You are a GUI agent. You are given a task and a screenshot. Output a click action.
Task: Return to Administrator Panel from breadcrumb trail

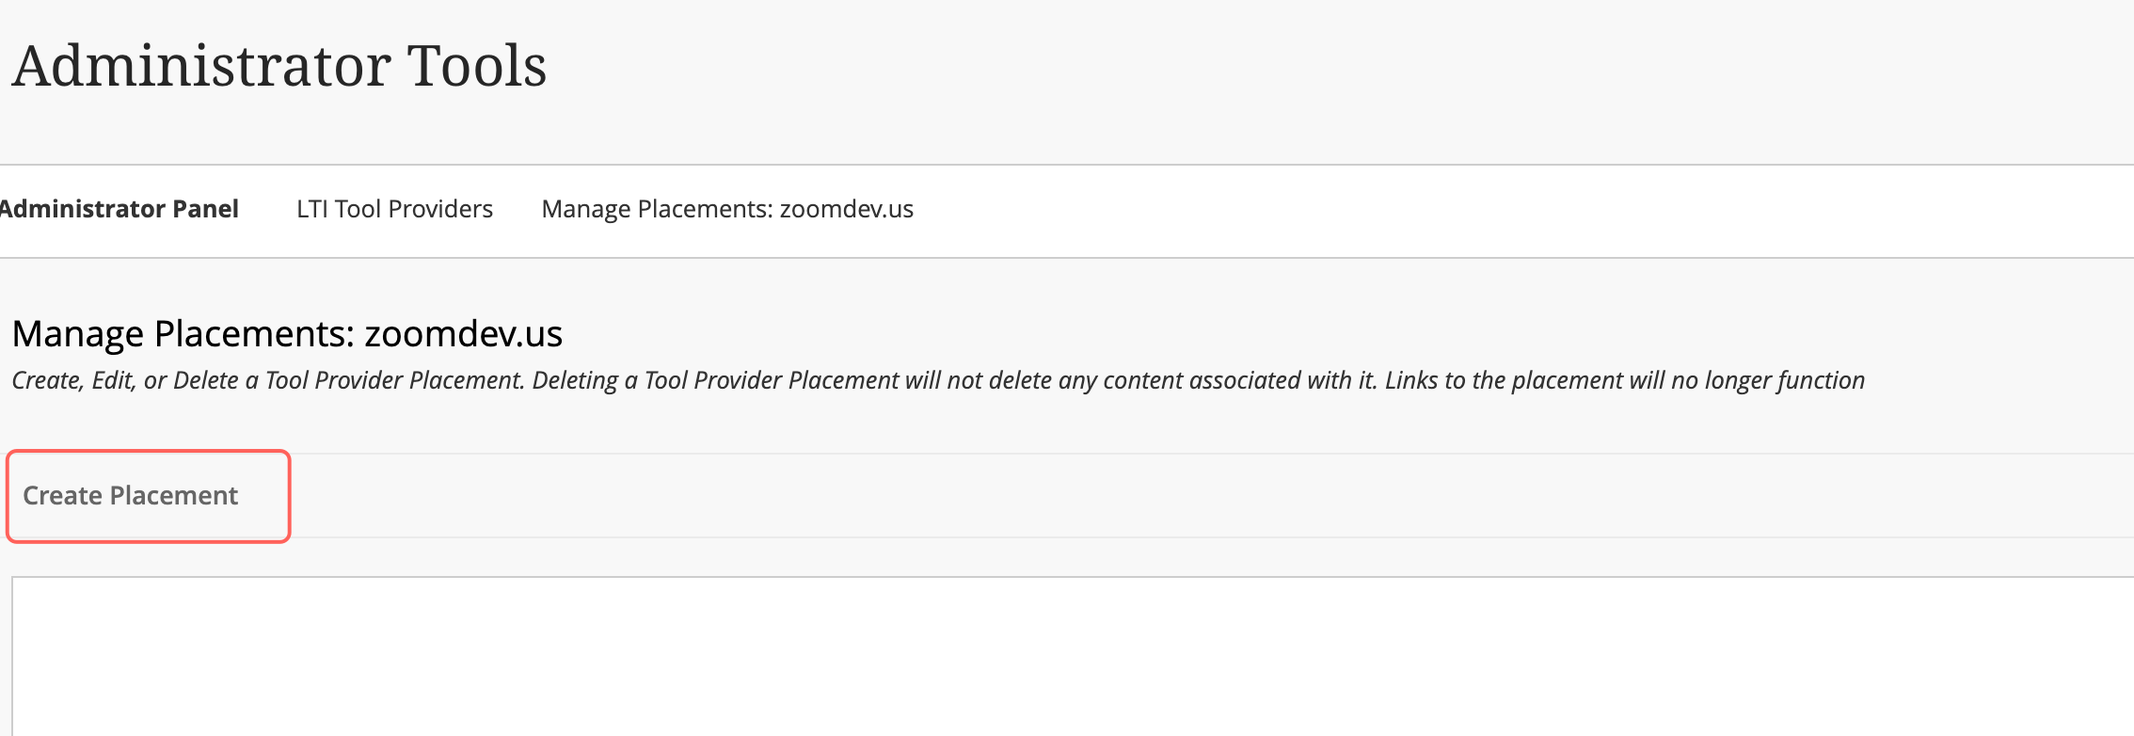118,209
